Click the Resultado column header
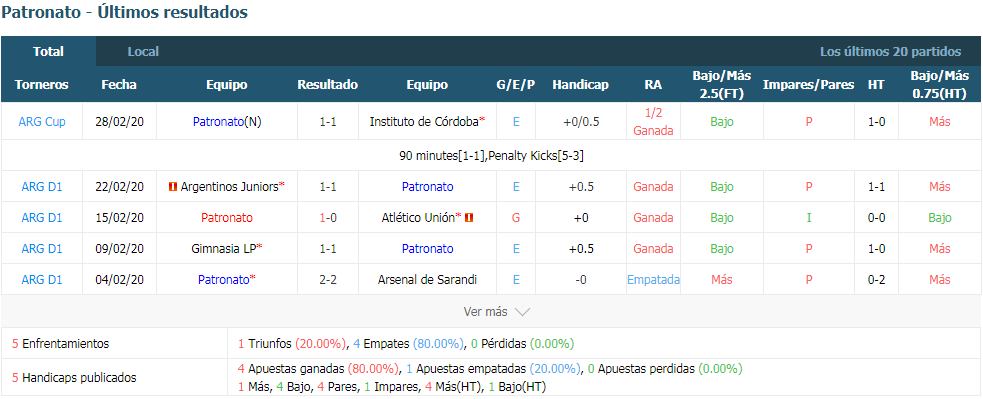 point(327,85)
